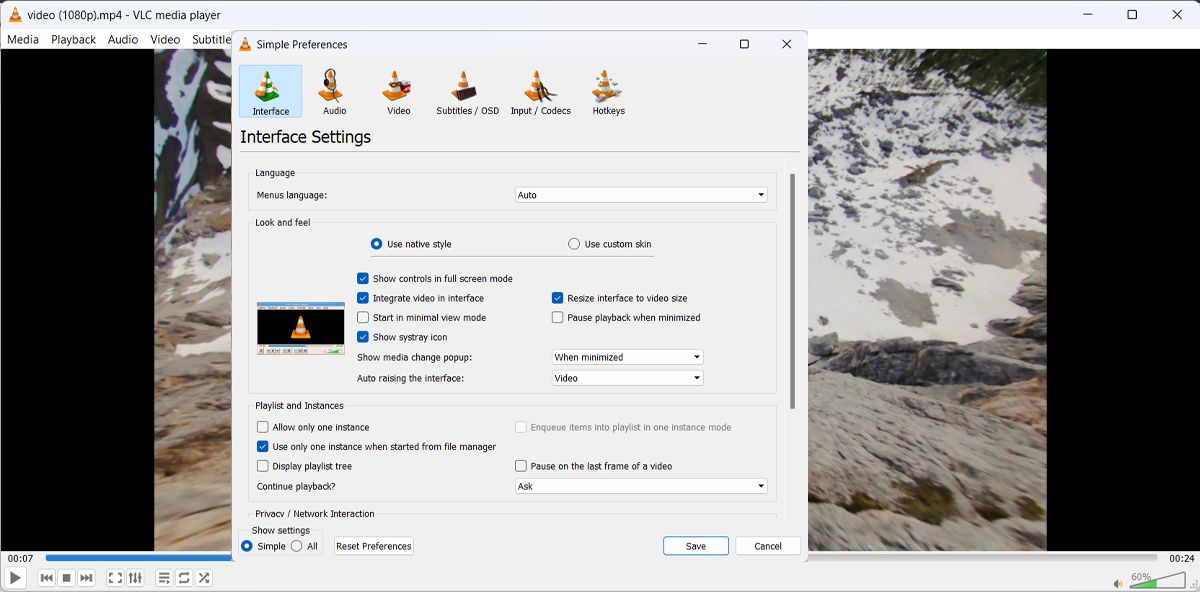1200x592 pixels.
Task: Toggle fullscreen mode from the playback controls
Action: [114, 577]
